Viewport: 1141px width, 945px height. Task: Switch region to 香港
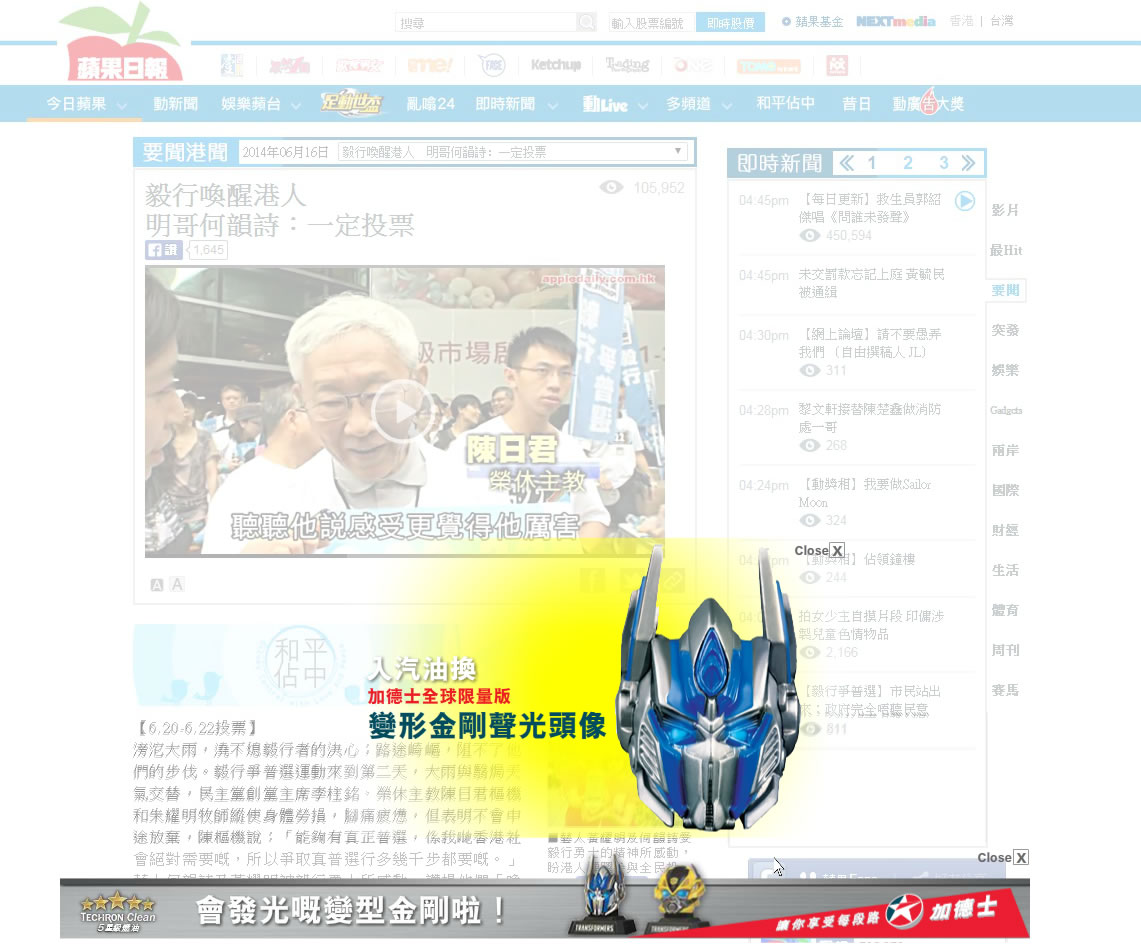click(961, 21)
